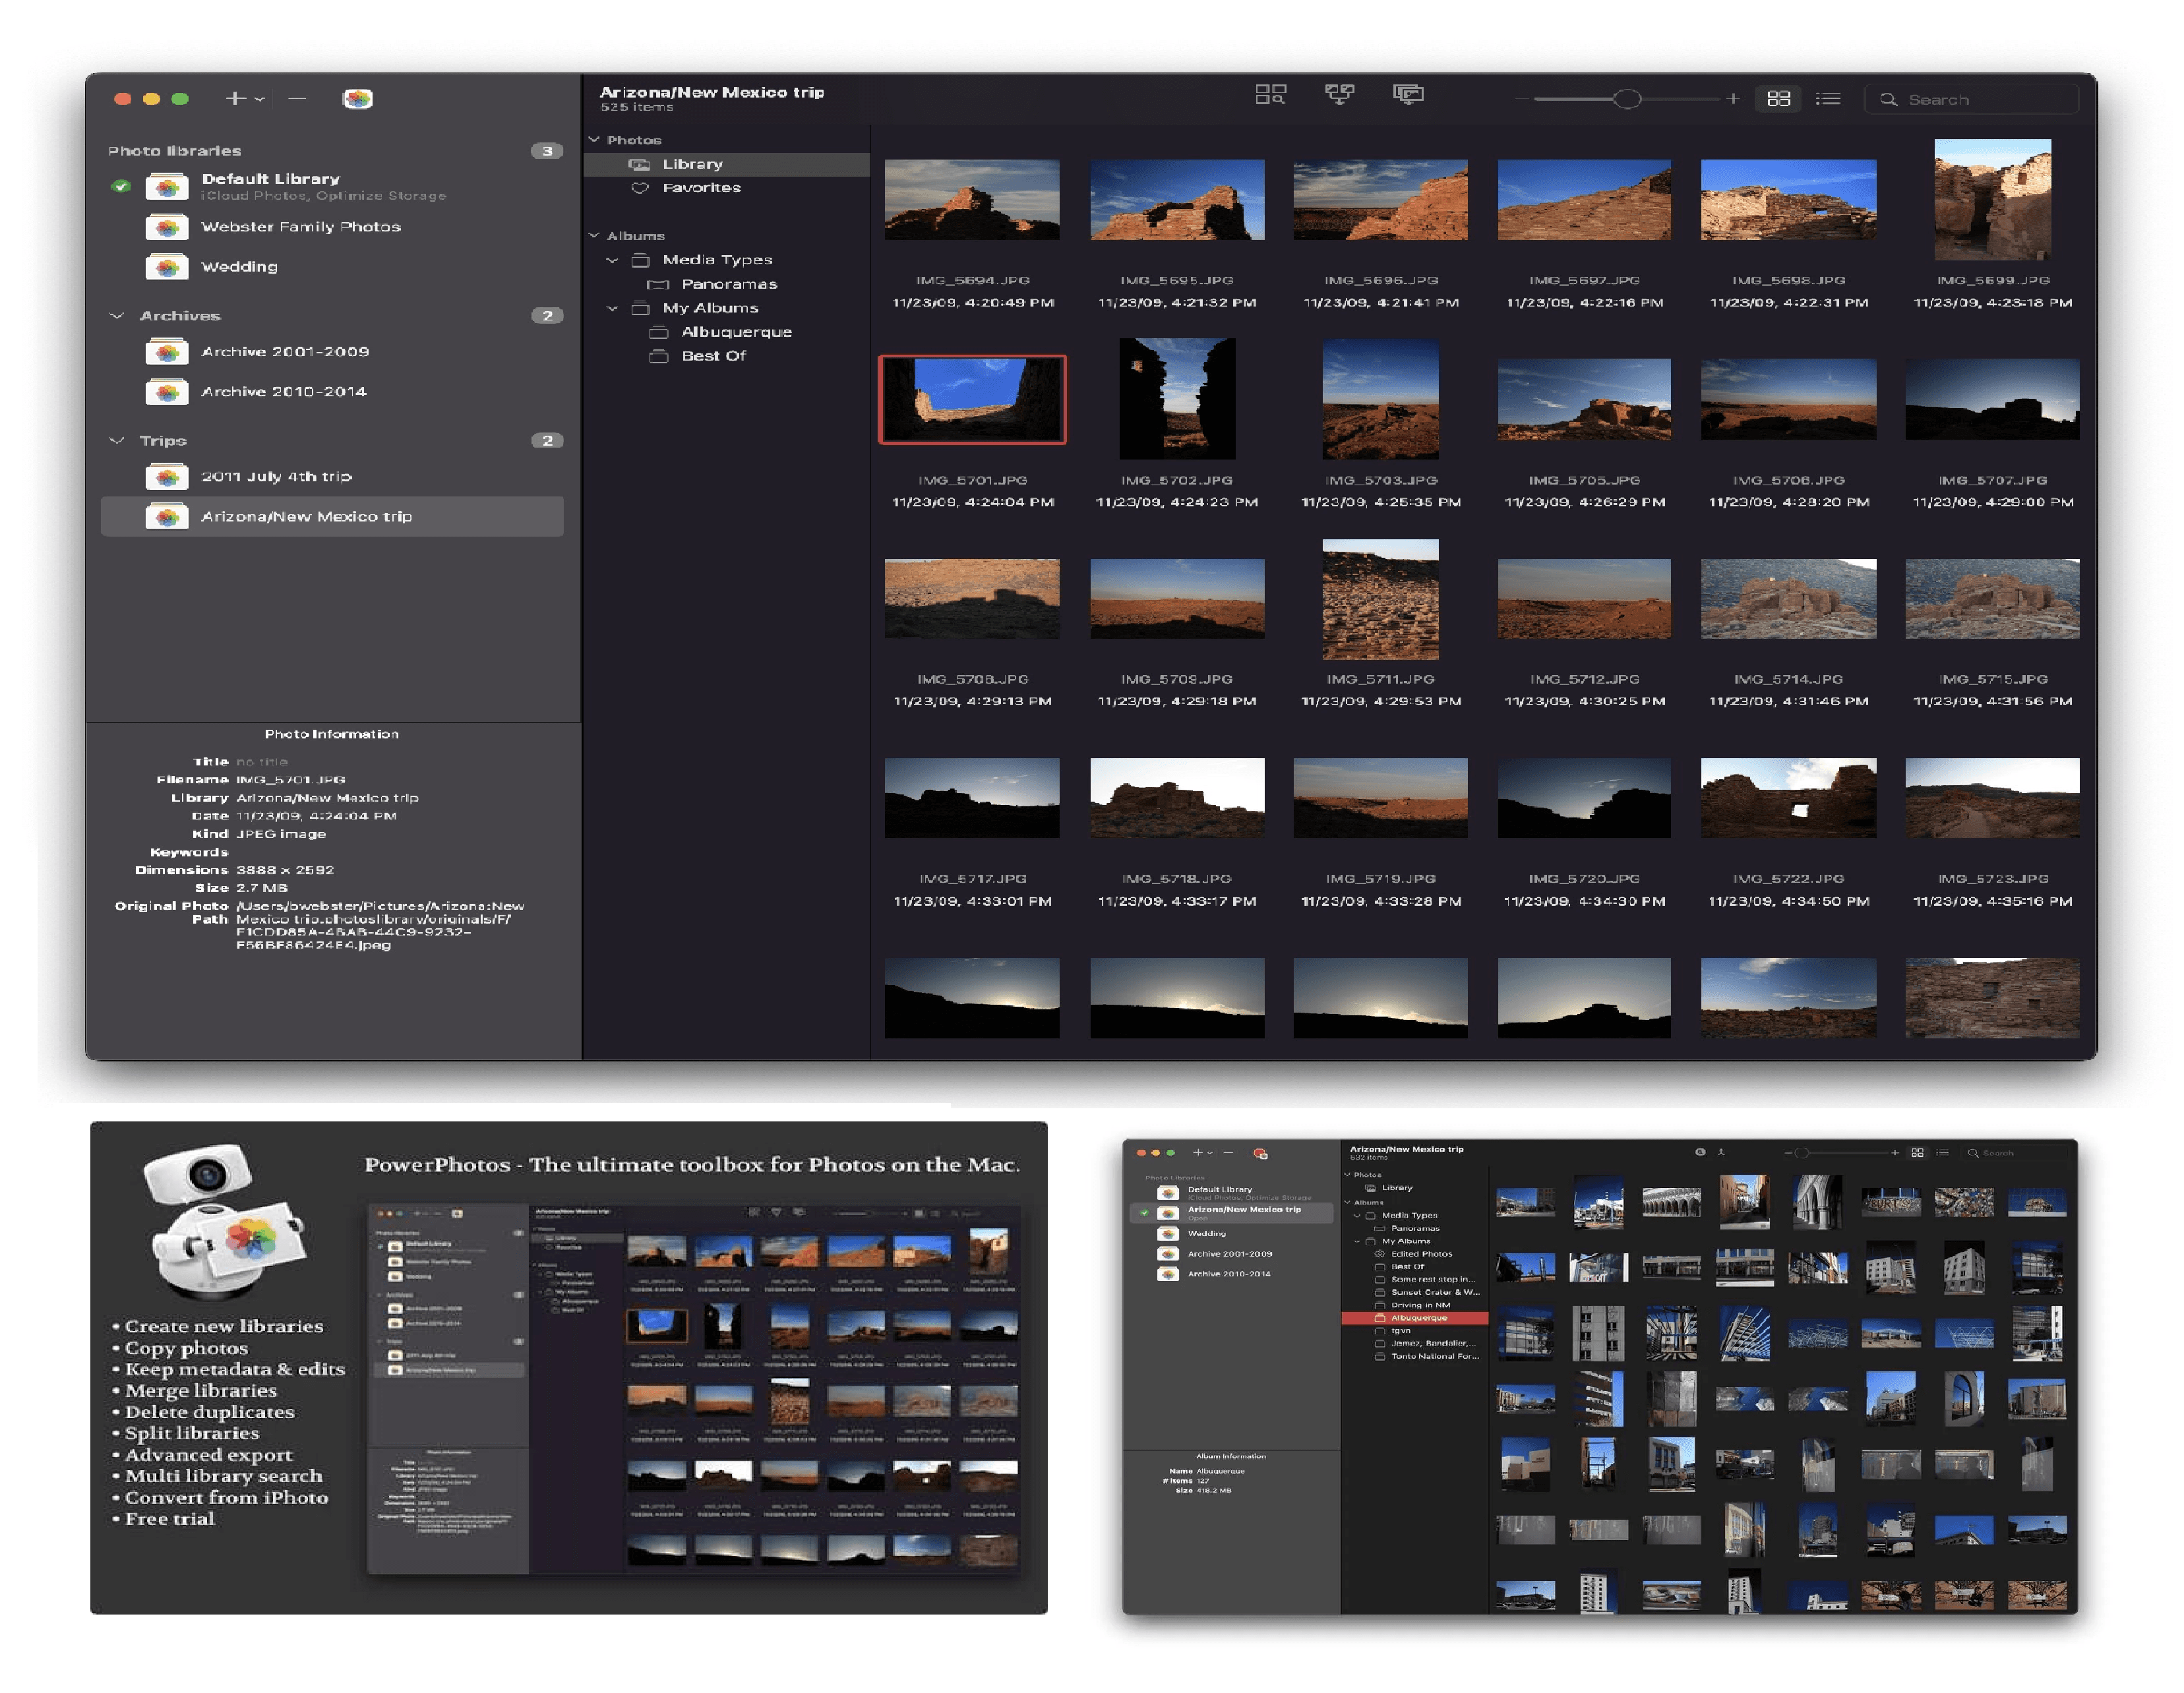Click the round search-photo icon in lower-right window toolbar
The image size is (2184, 1693).
coord(1700,1152)
